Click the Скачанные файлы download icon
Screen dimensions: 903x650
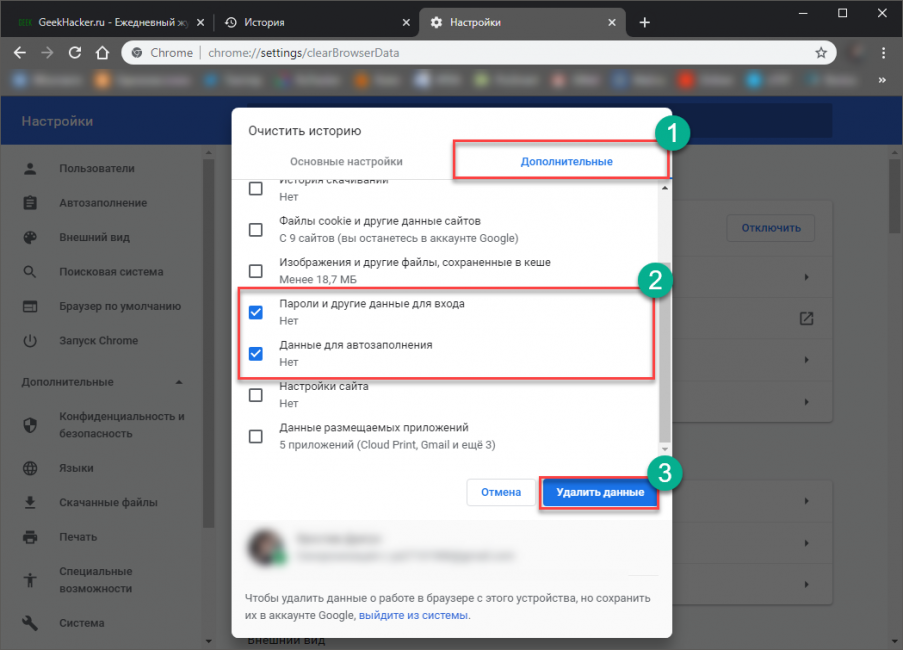coord(30,503)
